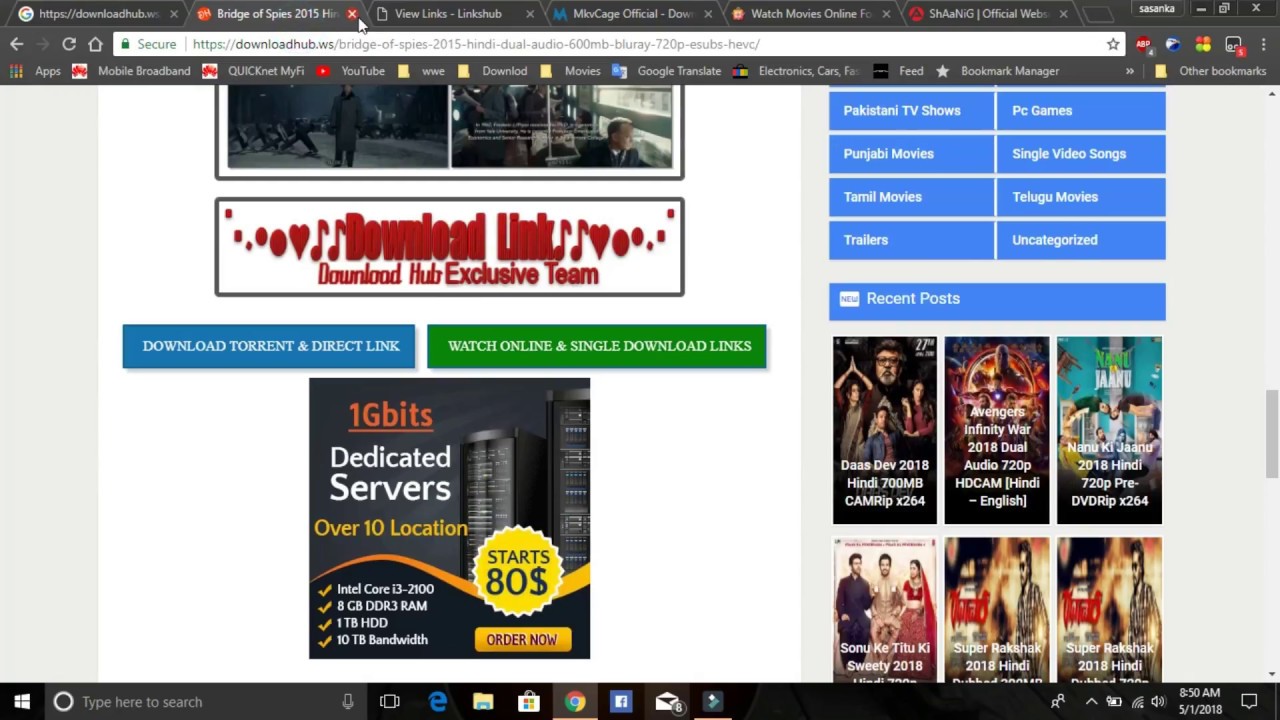This screenshot has width=1280, height=720.
Task: Open the Mail app in taskbar
Action: [x=667, y=702]
